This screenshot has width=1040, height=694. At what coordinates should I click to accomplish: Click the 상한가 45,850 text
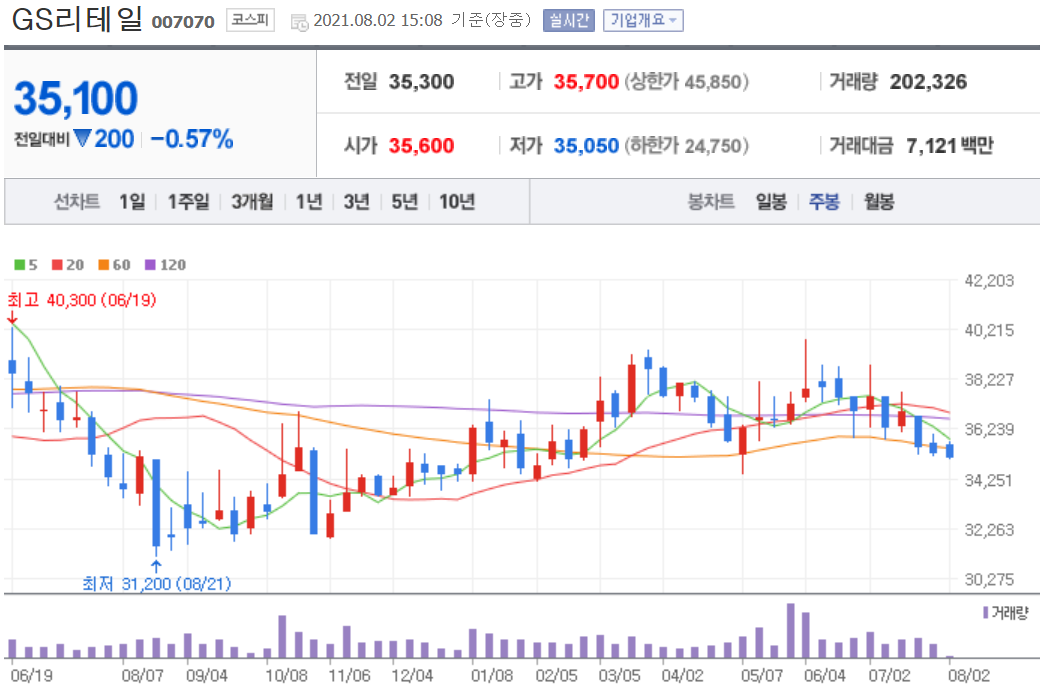687,82
